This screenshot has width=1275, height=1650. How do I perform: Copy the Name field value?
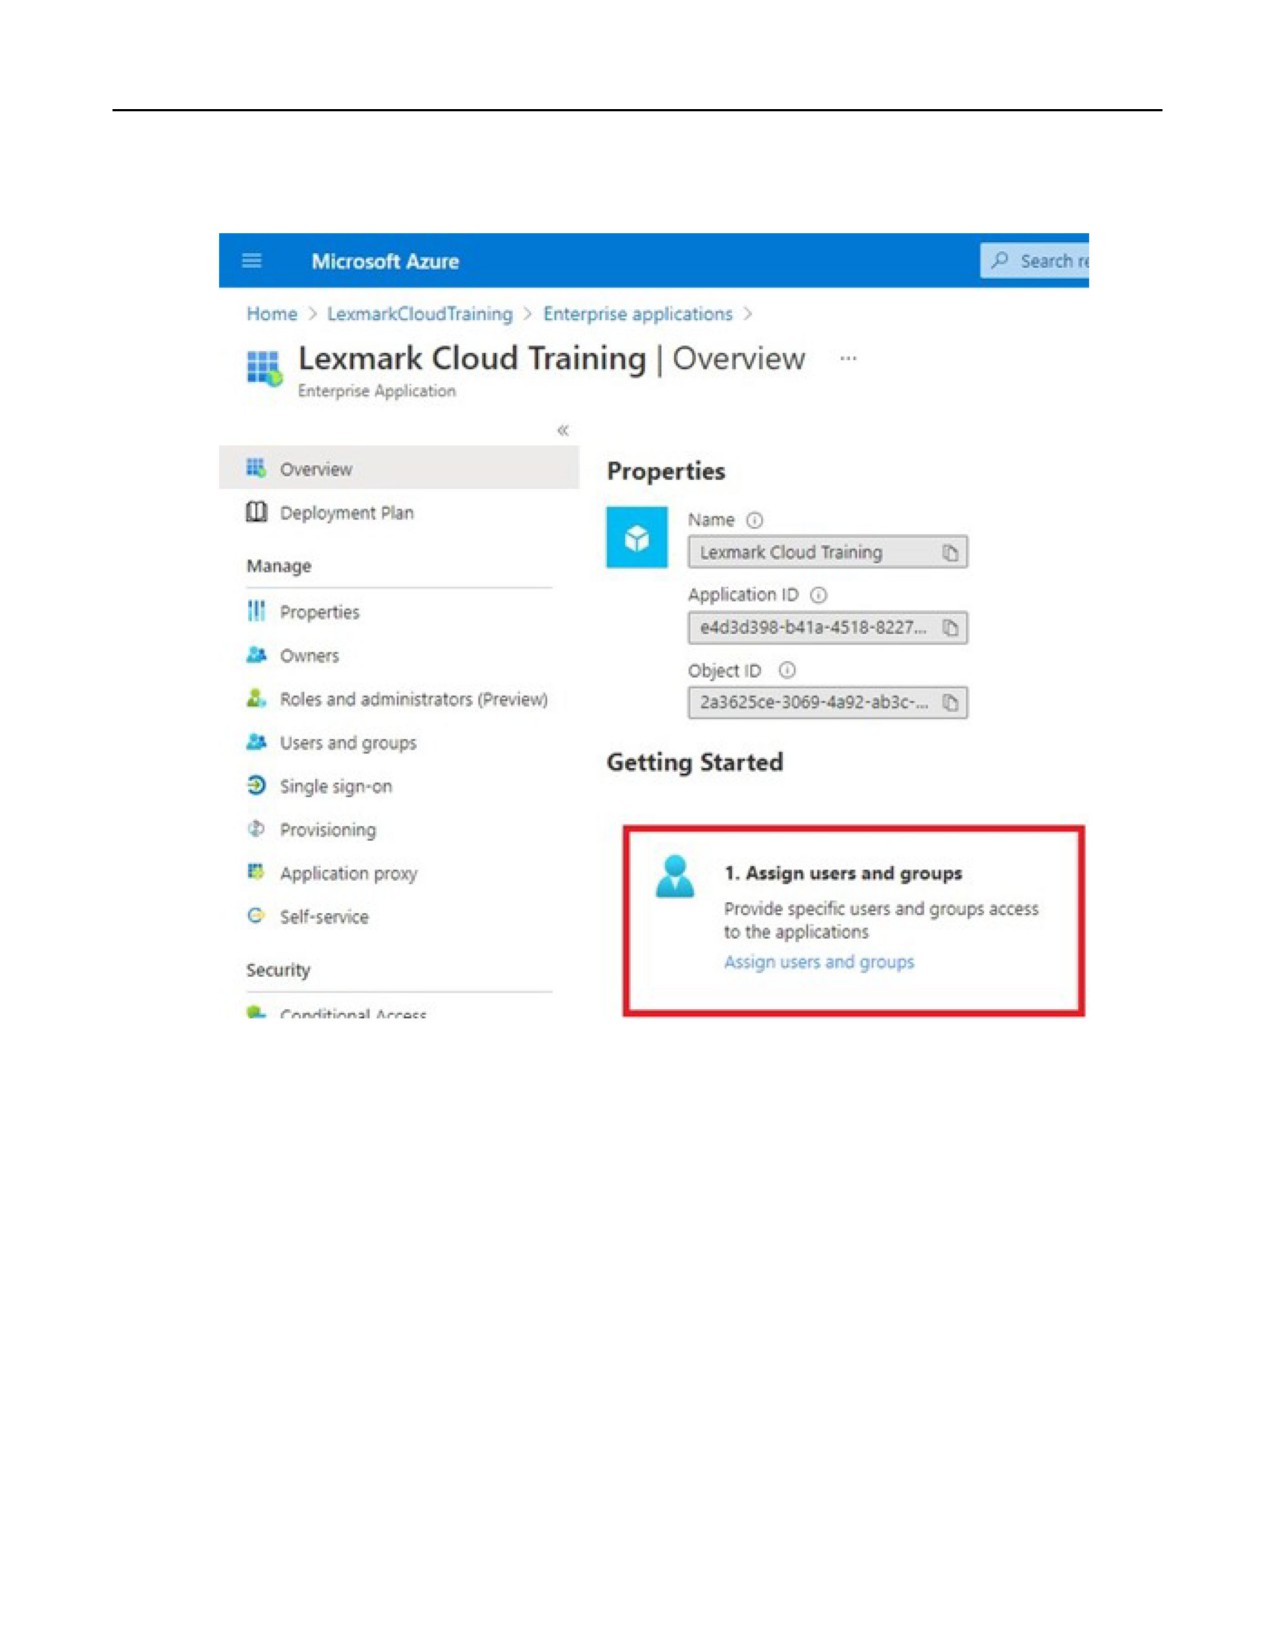coord(950,552)
